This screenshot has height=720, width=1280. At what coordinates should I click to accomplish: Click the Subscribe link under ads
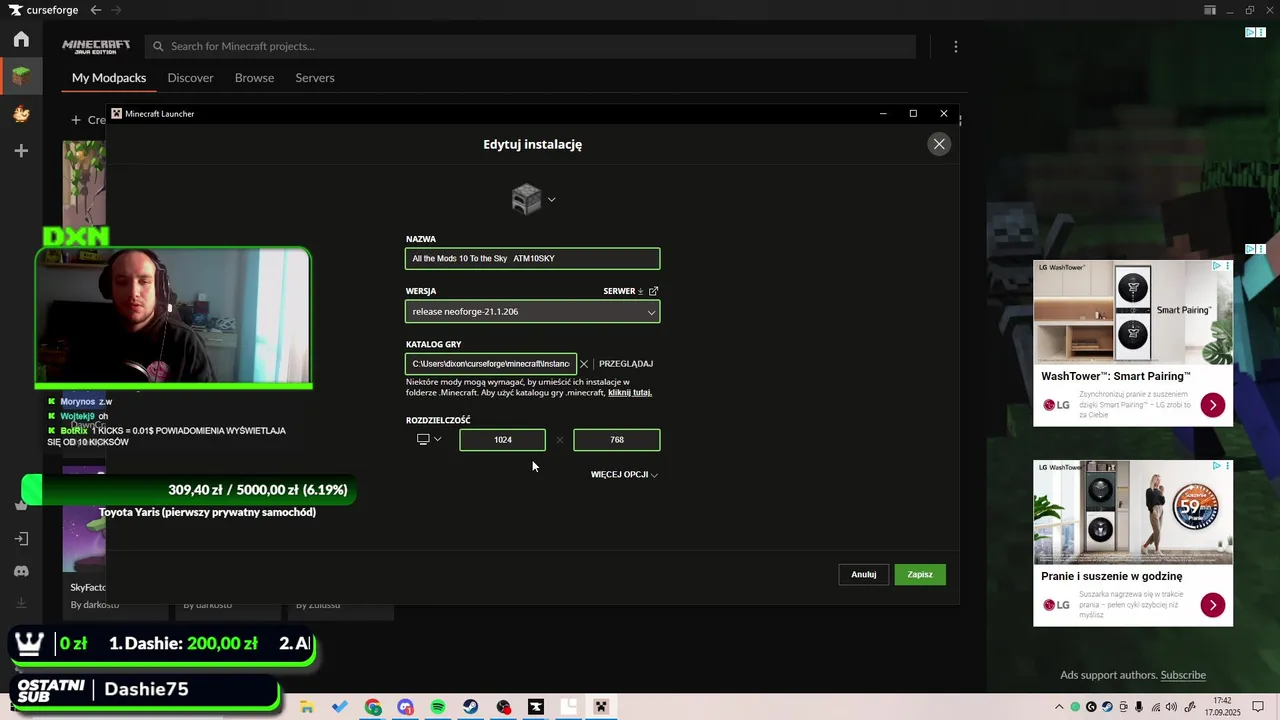pos(1183,675)
